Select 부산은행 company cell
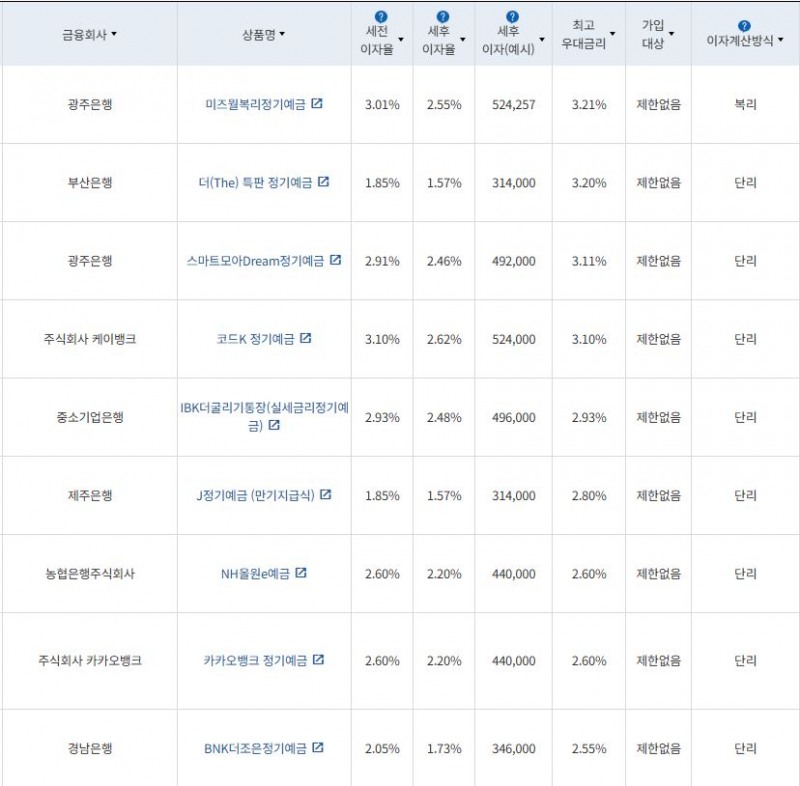 [x=90, y=183]
